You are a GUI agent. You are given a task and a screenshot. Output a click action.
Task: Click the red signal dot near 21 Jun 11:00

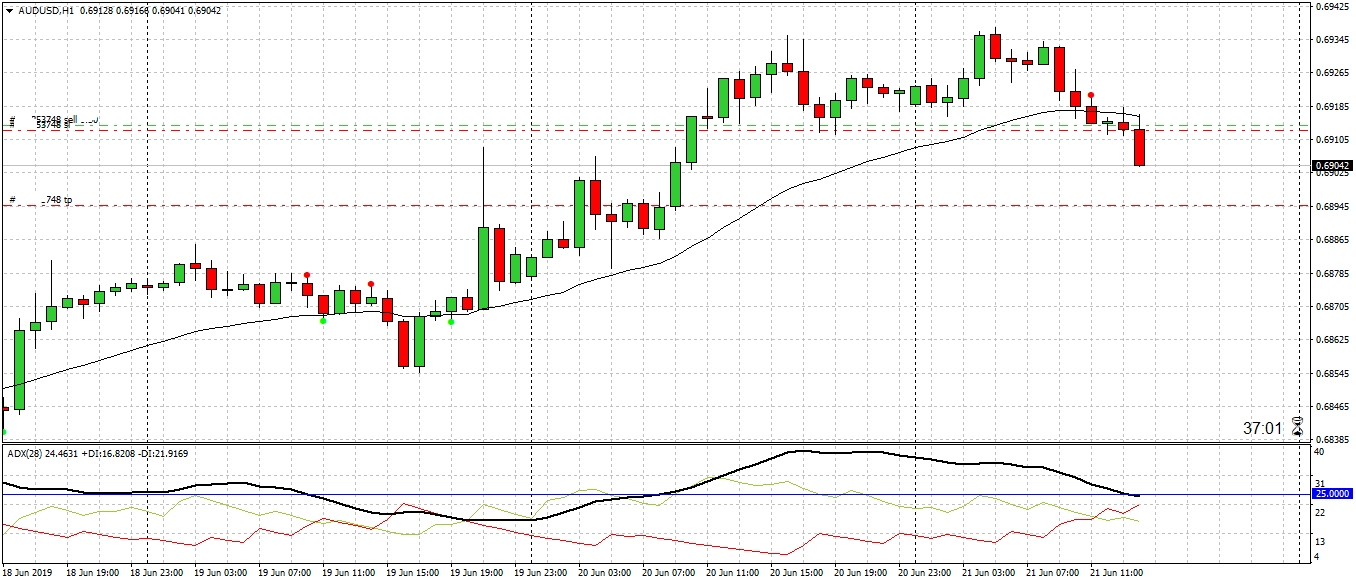click(1091, 96)
